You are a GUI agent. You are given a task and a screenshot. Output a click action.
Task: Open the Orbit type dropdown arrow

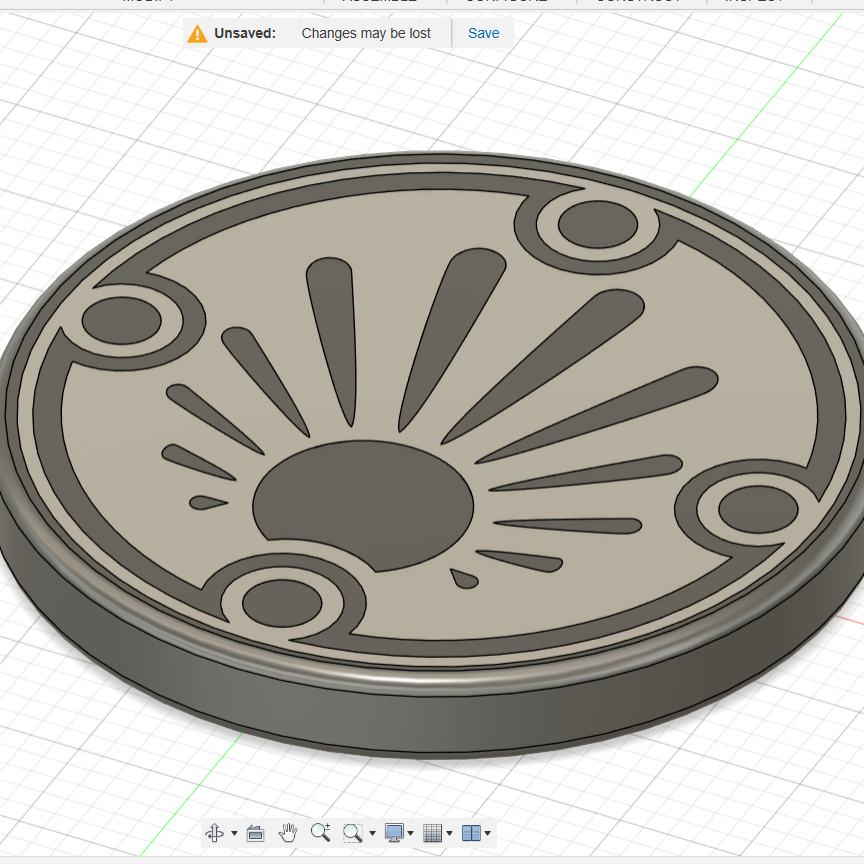coord(234,833)
